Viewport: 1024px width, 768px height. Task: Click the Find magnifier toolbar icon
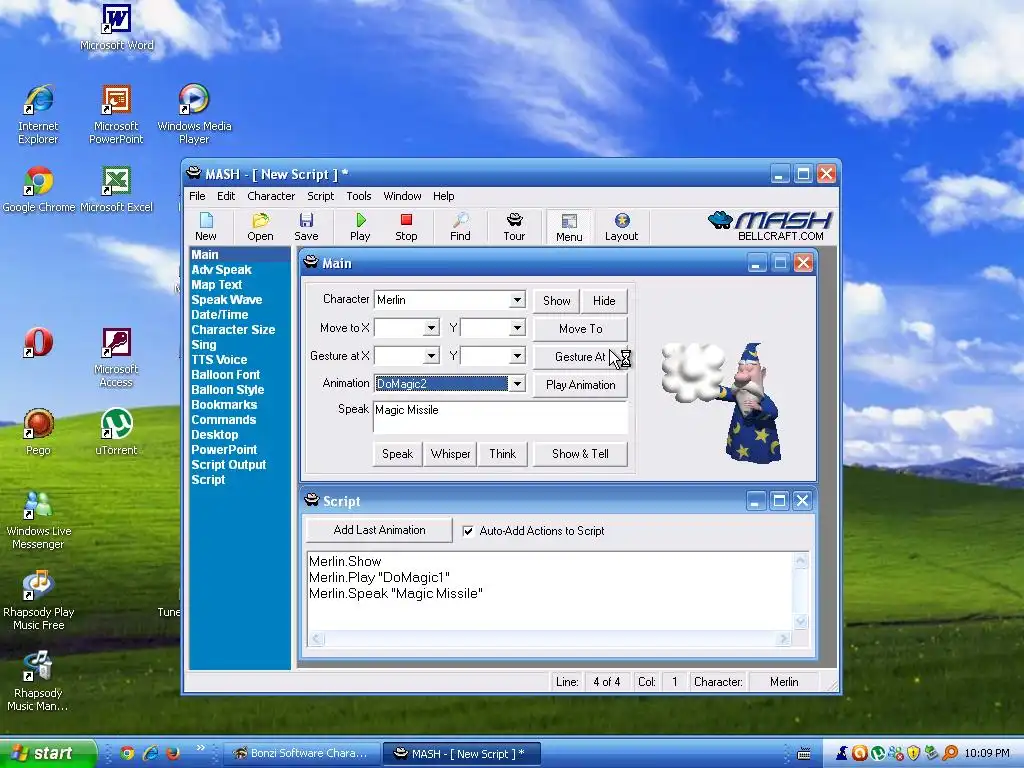tap(460, 227)
